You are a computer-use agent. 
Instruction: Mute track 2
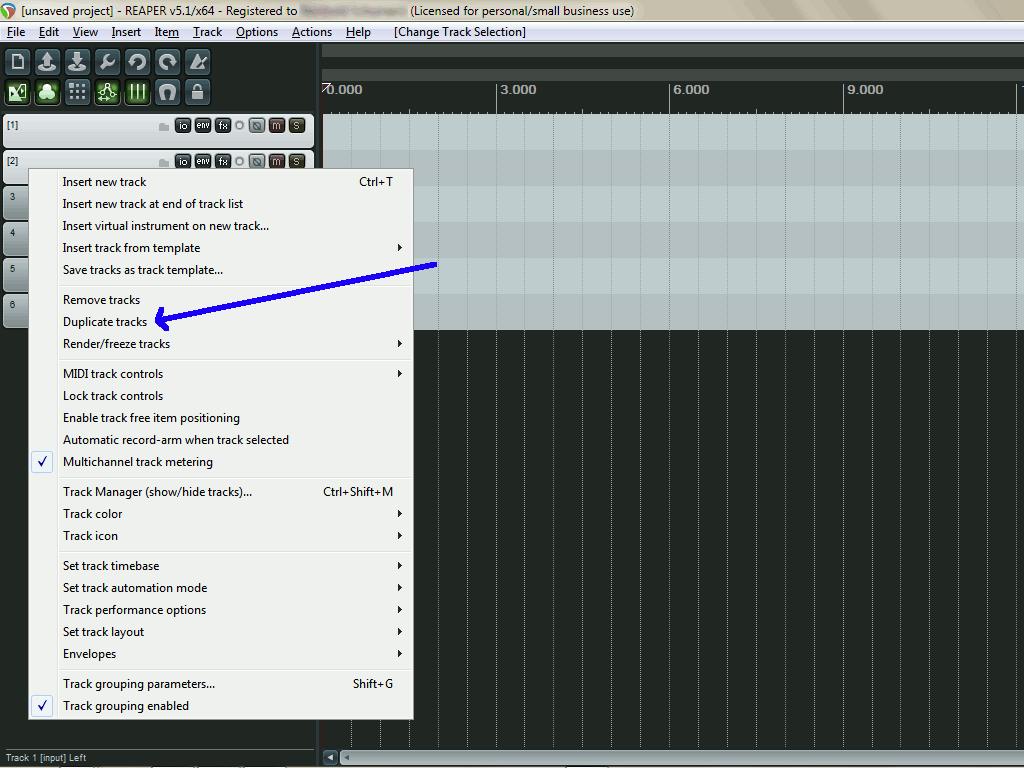(x=277, y=161)
